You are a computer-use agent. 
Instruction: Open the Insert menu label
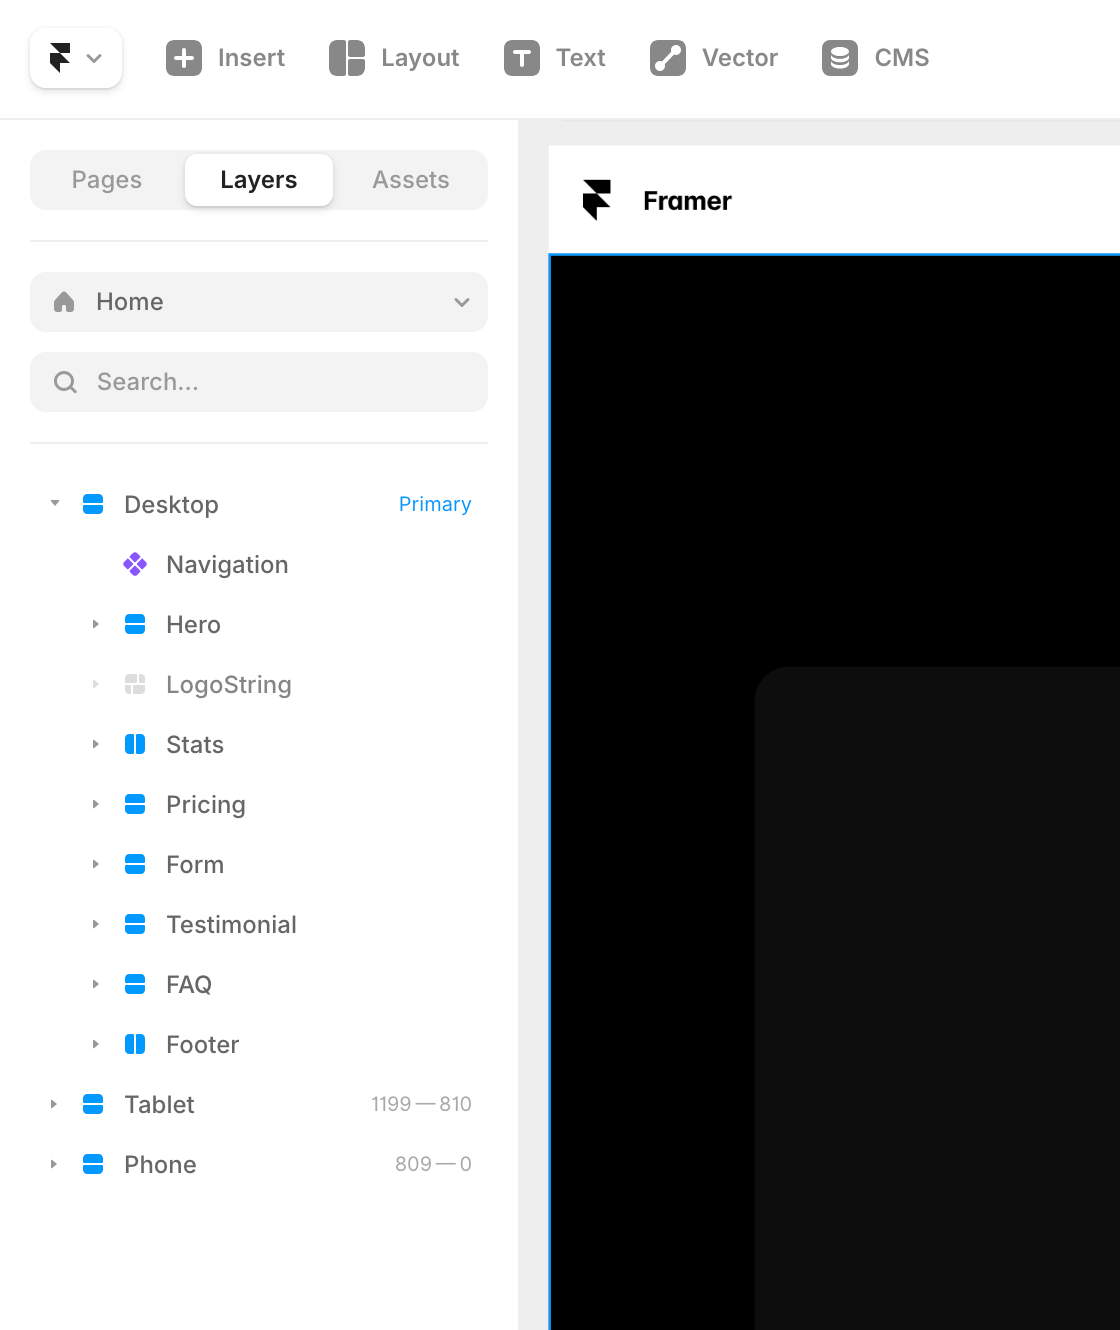pyautogui.click(x=251, y=58)
